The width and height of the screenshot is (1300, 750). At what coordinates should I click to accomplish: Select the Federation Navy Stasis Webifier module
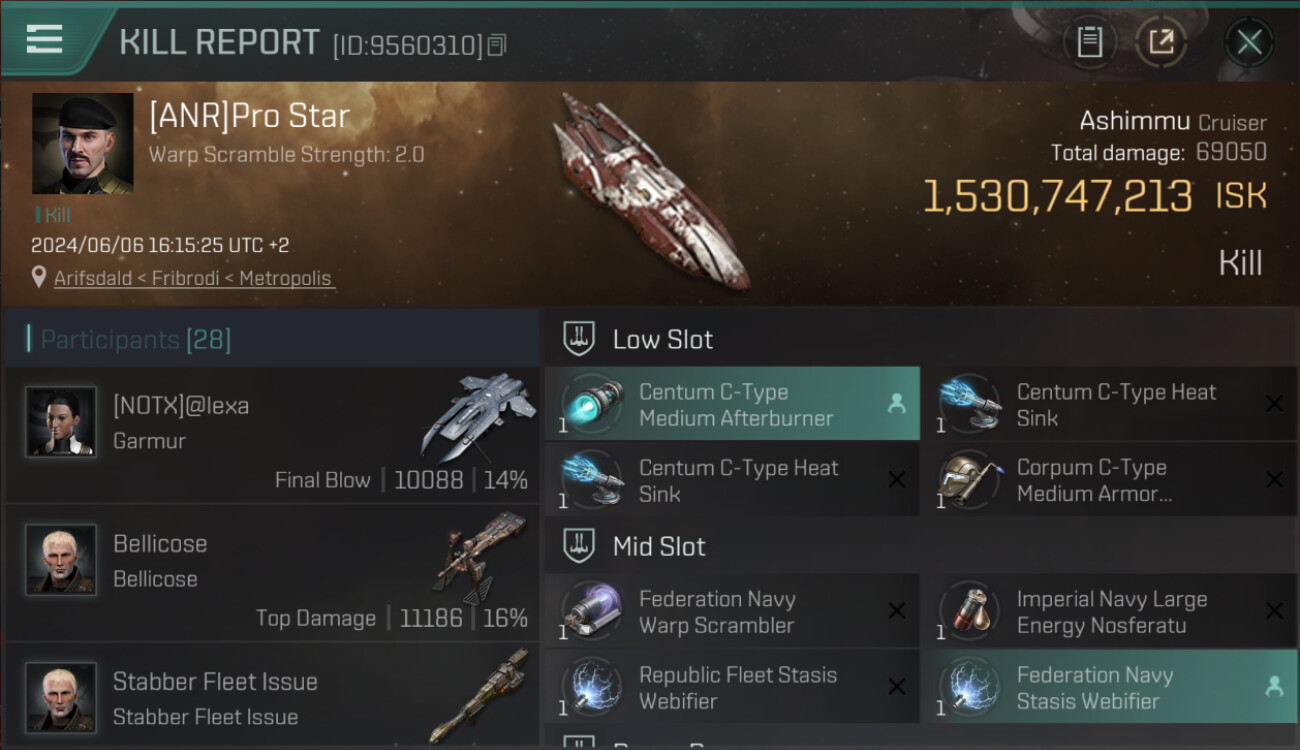point(1108,687)
